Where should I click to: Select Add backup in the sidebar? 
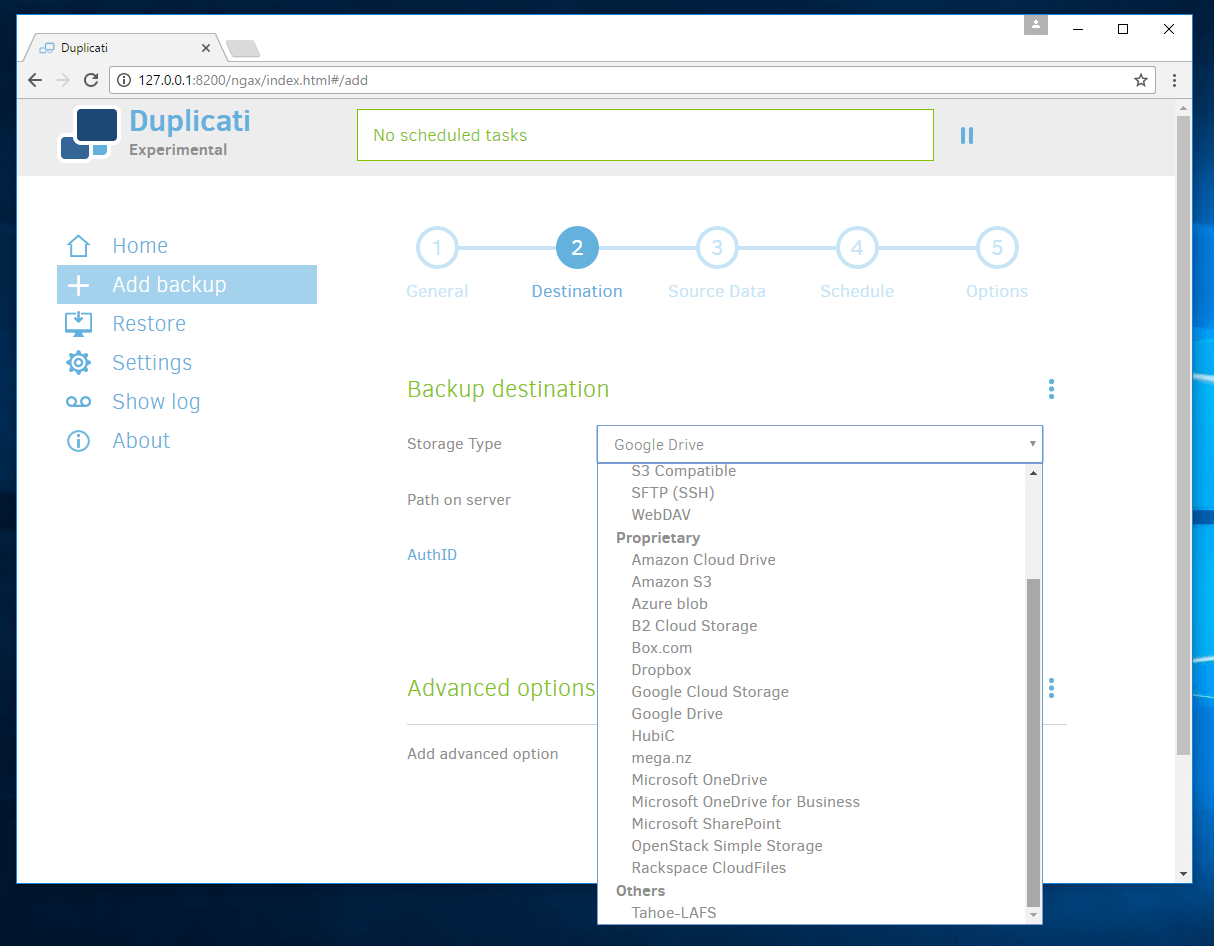[x=187, y=285]
